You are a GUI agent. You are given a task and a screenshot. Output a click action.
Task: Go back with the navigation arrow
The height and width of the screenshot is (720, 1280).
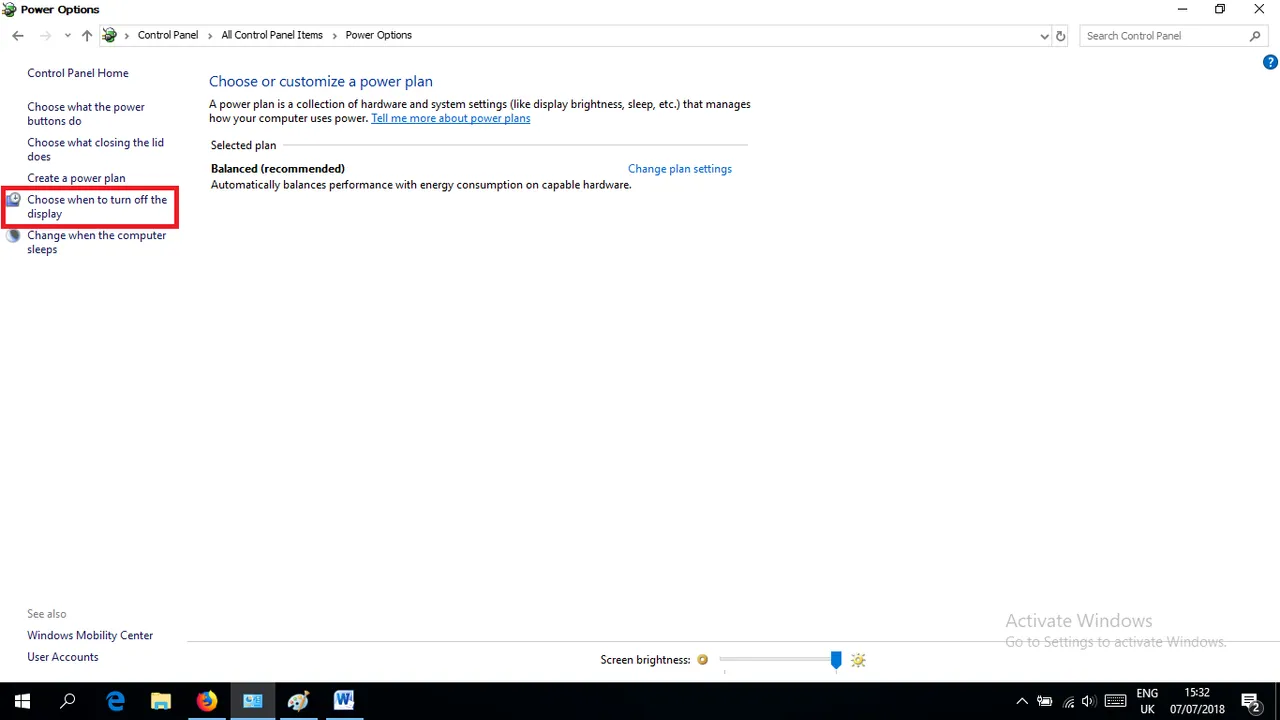pyautogui.click(x=17, y=36)
